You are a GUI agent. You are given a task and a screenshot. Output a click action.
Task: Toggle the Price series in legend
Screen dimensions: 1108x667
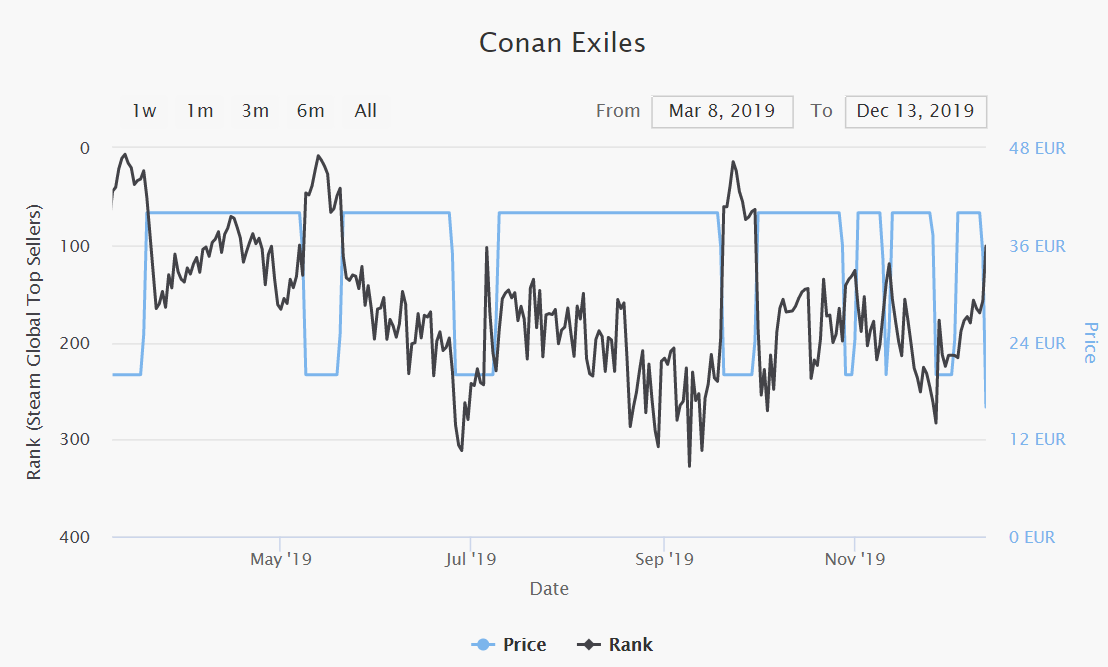pyautogui.click(x=524, y=645)
